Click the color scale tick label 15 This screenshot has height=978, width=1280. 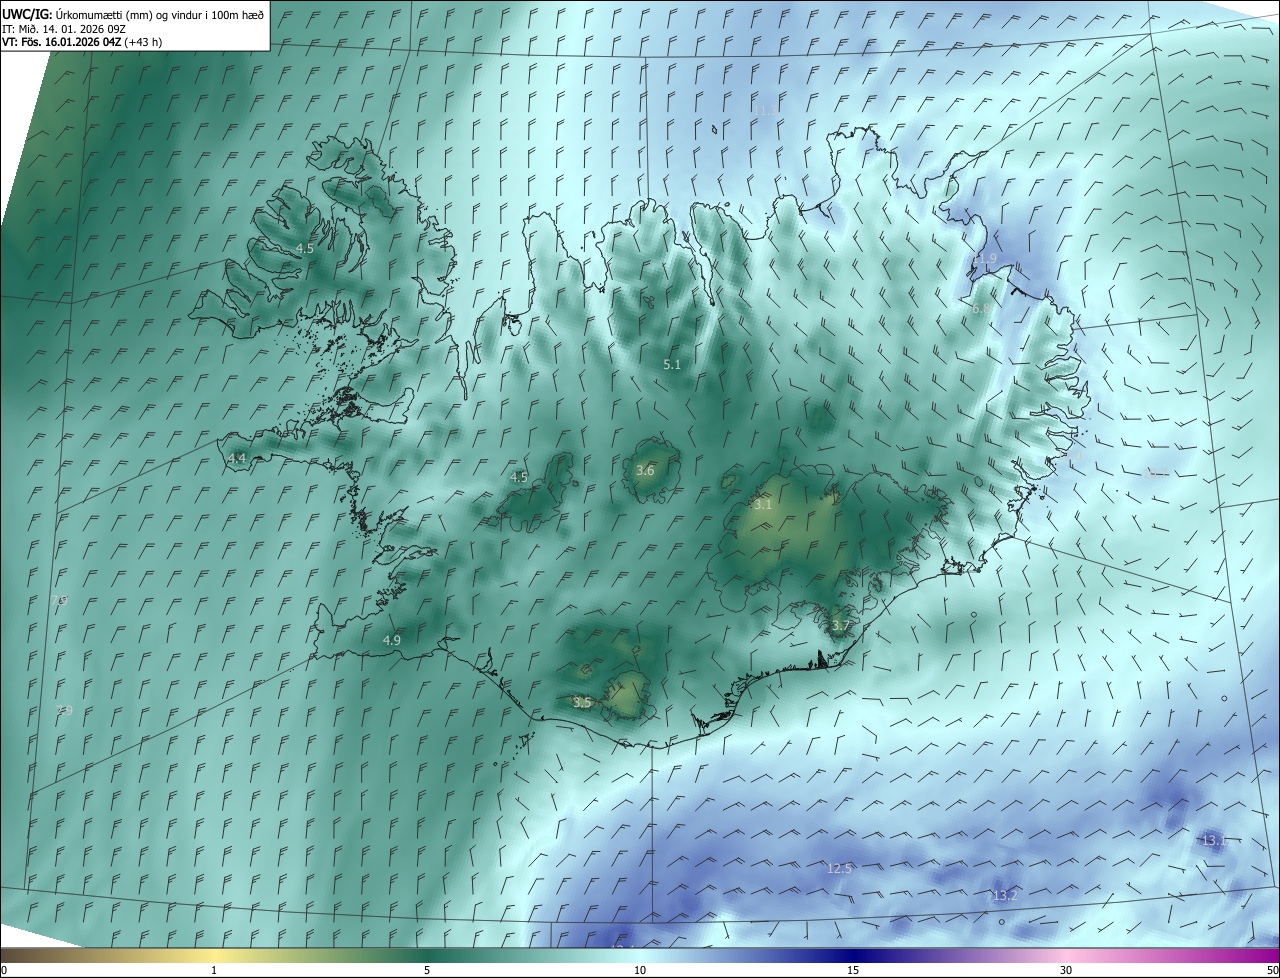point(853,970)
